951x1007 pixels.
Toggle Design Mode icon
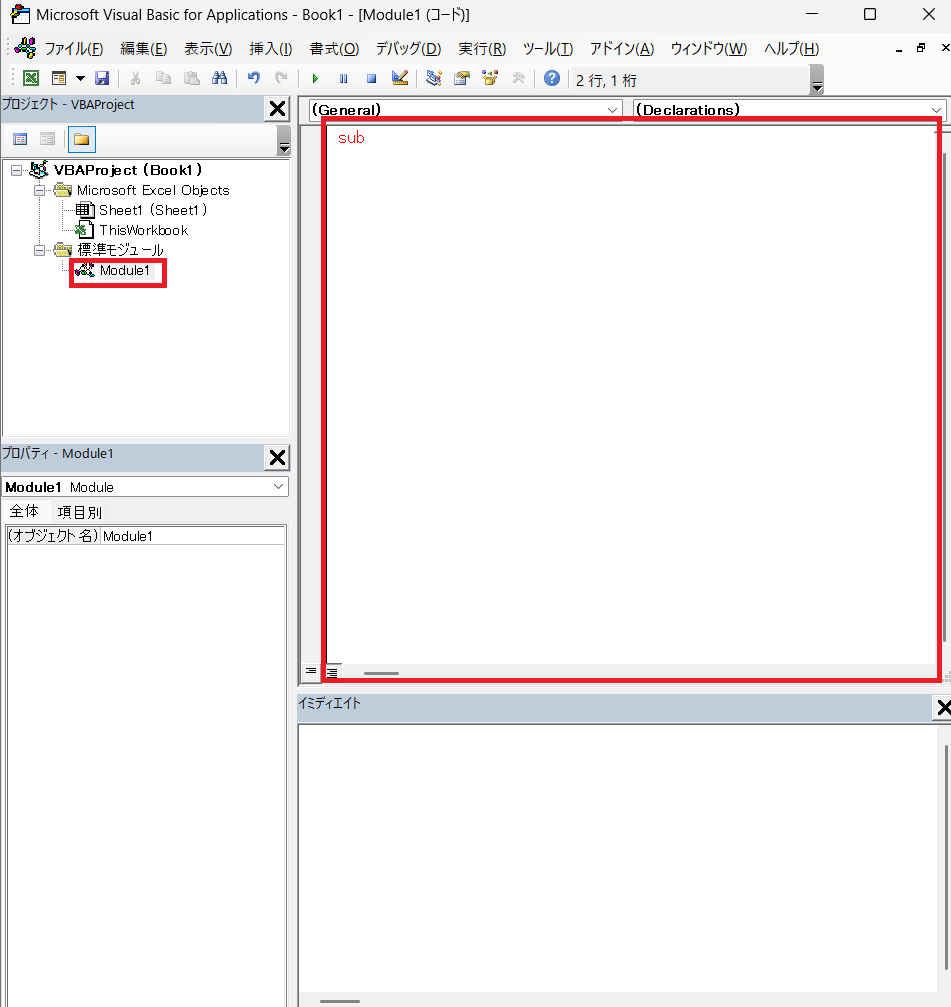[x=399, y=78]
